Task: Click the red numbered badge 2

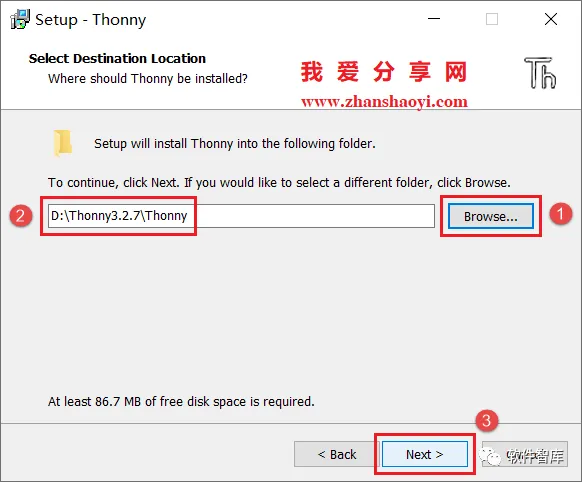Action: 21,216
